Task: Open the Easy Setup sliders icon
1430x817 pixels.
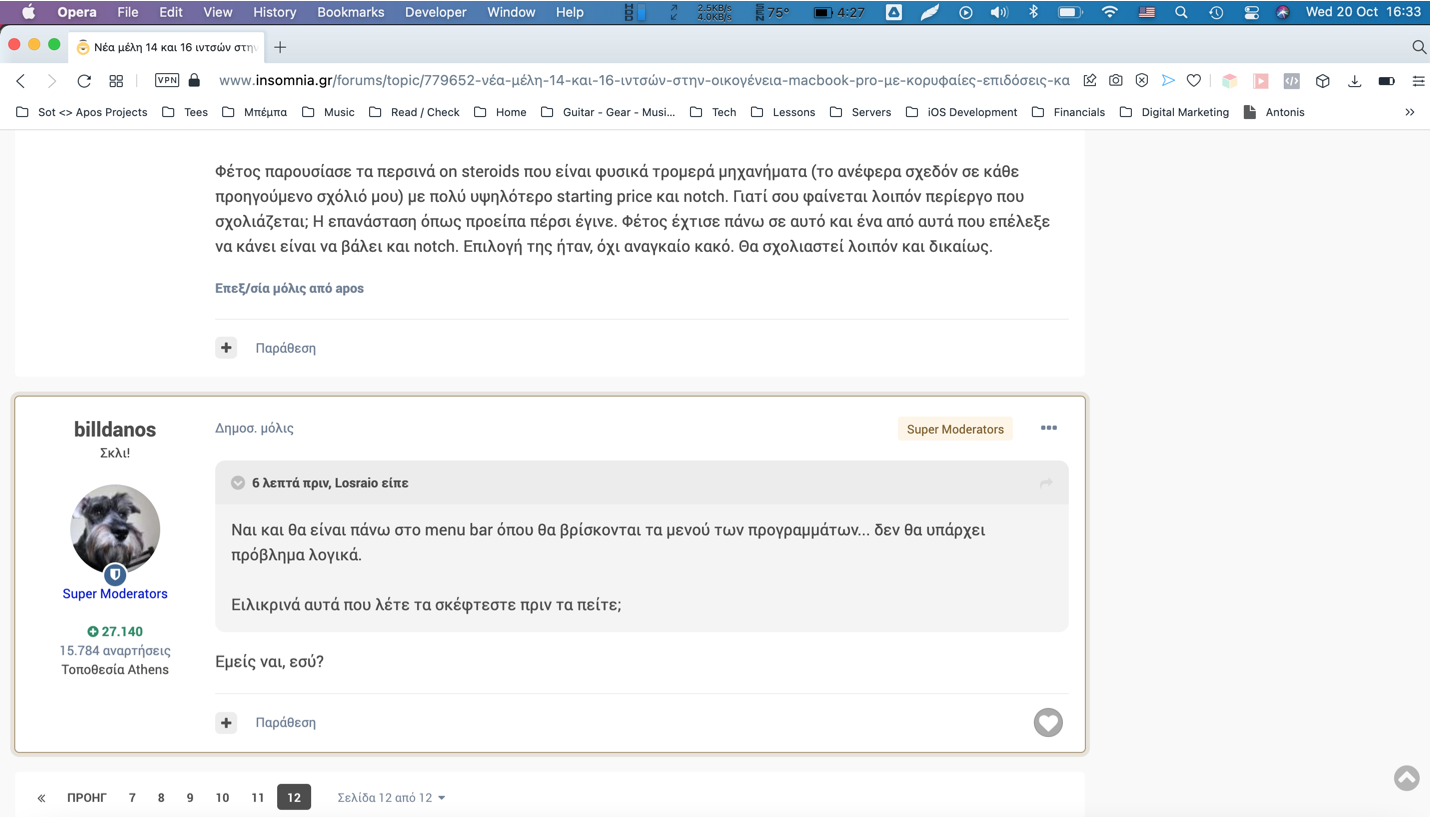Action: [x=1418, y=81]
